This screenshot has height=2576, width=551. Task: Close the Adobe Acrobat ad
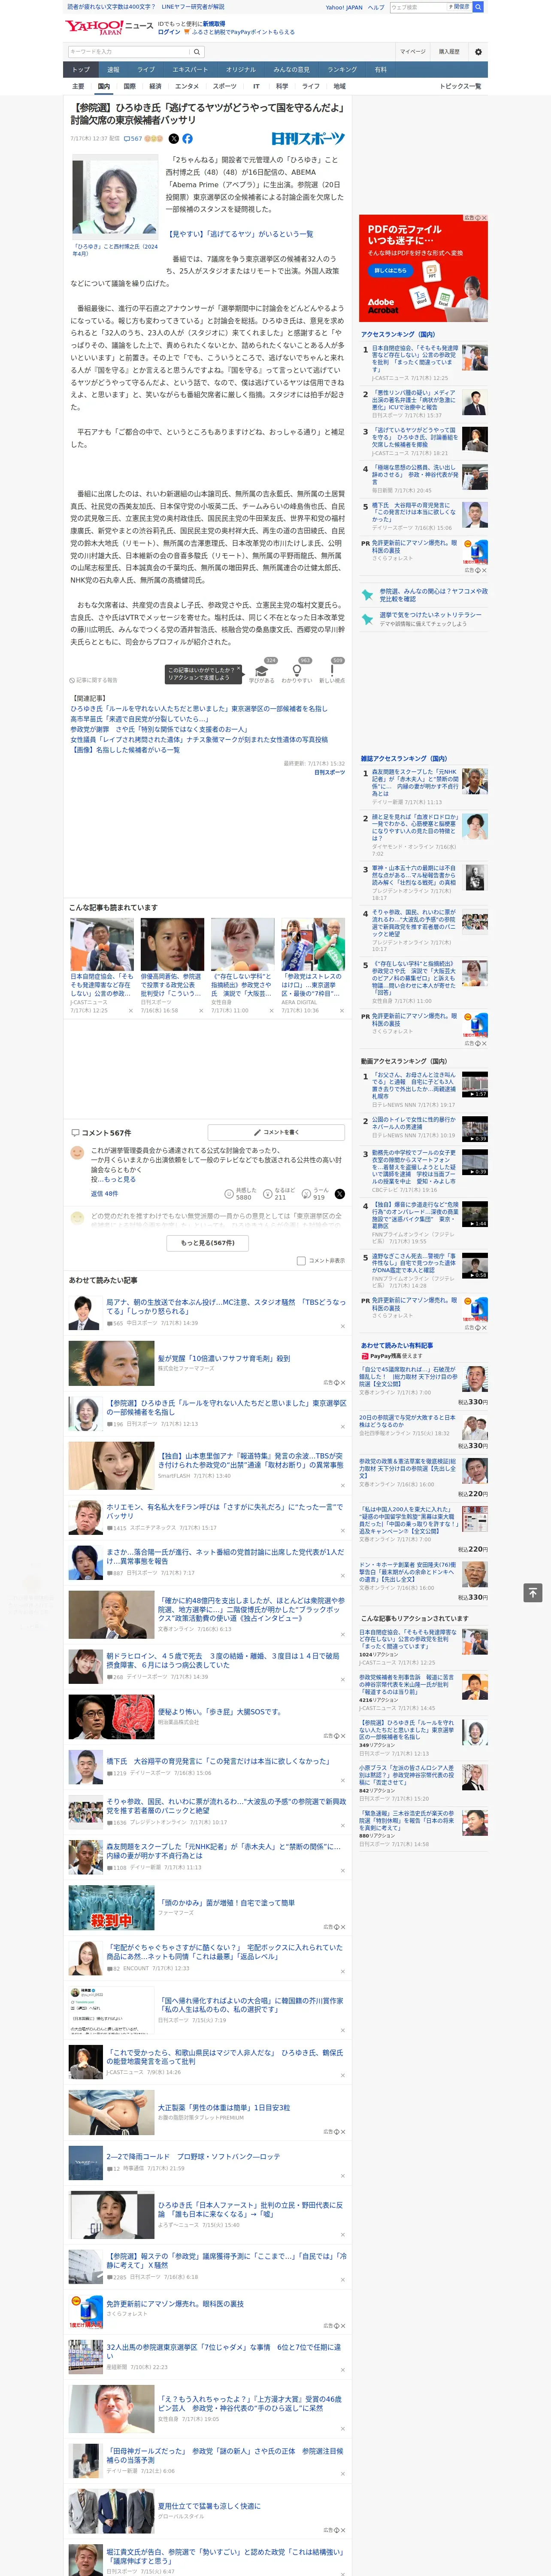[484, 218]
